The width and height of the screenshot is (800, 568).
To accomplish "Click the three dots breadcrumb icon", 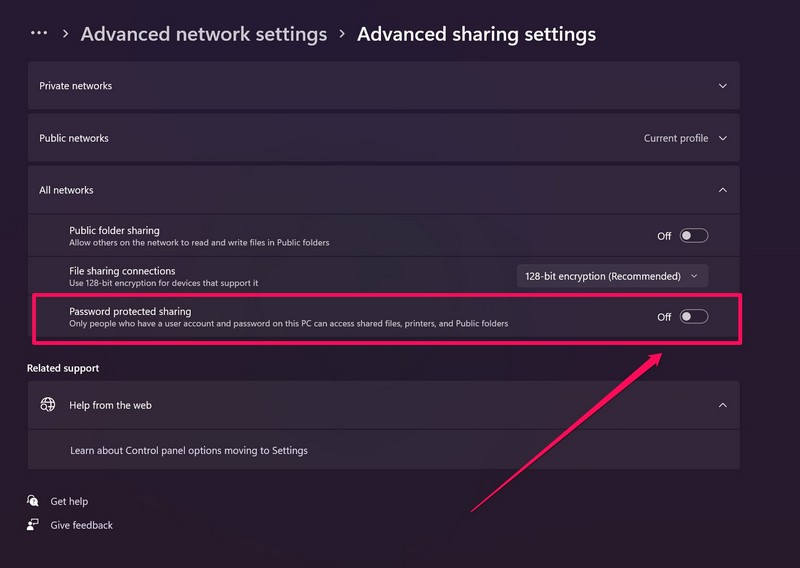I will coord(39,34).
